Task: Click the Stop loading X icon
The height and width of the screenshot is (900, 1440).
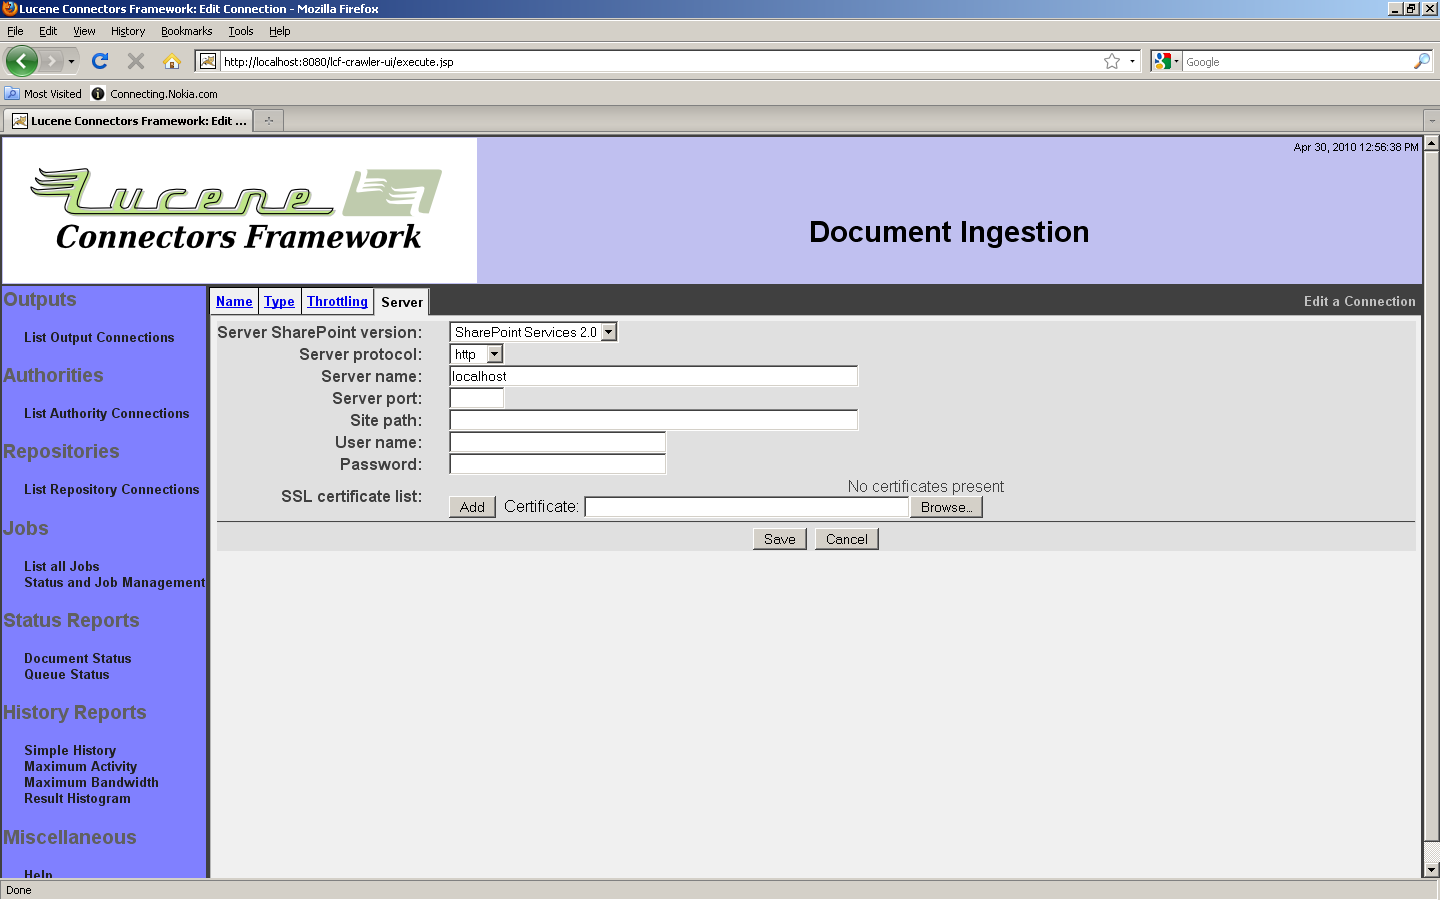Action: click(136, 61)
